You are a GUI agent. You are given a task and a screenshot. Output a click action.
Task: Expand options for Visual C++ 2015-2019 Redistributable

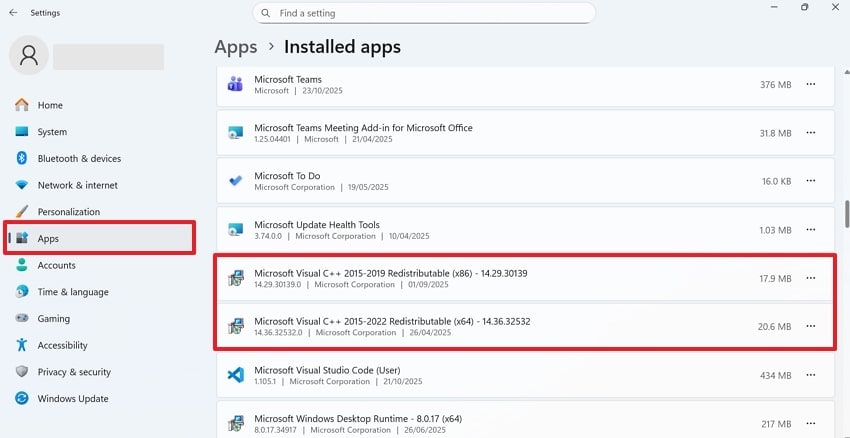[x=810, y=278]
